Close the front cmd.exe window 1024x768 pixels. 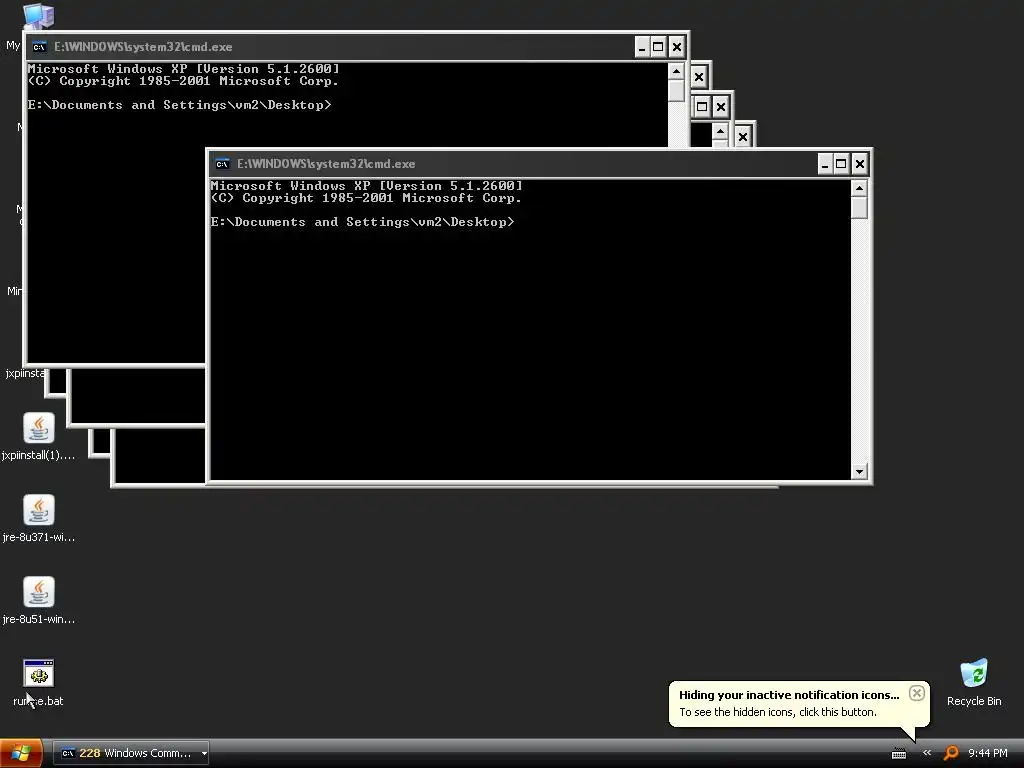(x=859, y=164)
